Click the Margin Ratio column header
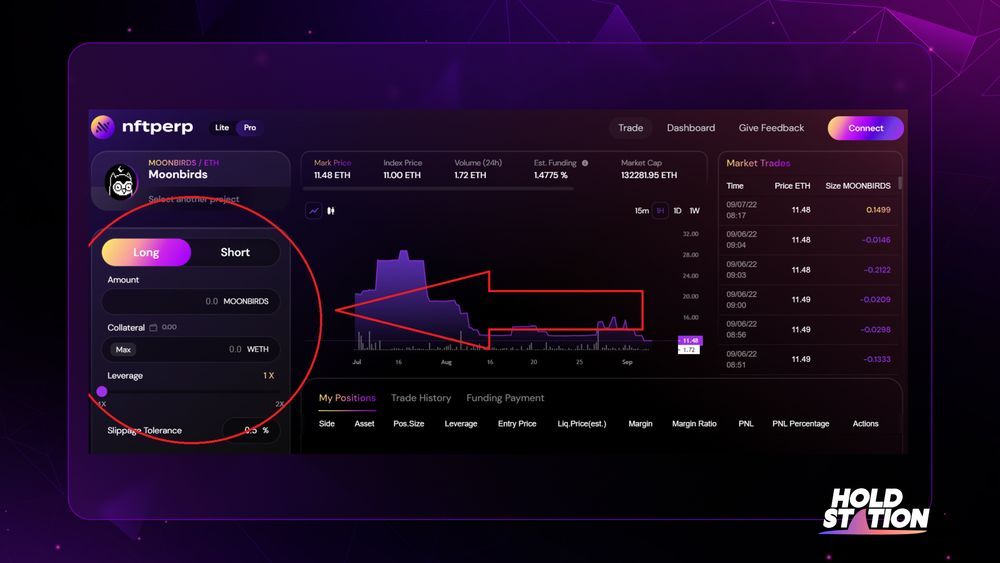 pyautogui.click(x=694, y=423)
